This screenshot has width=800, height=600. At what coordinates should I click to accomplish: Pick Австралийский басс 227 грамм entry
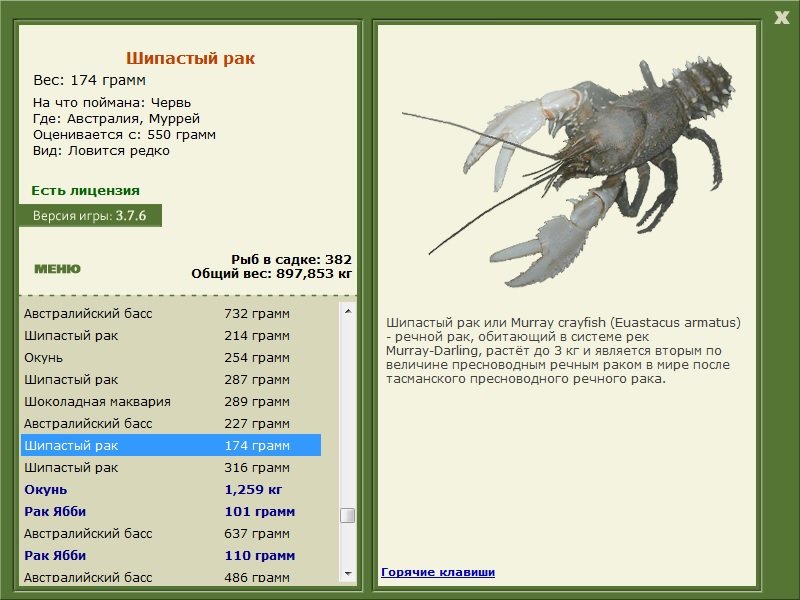coord(171,423)
